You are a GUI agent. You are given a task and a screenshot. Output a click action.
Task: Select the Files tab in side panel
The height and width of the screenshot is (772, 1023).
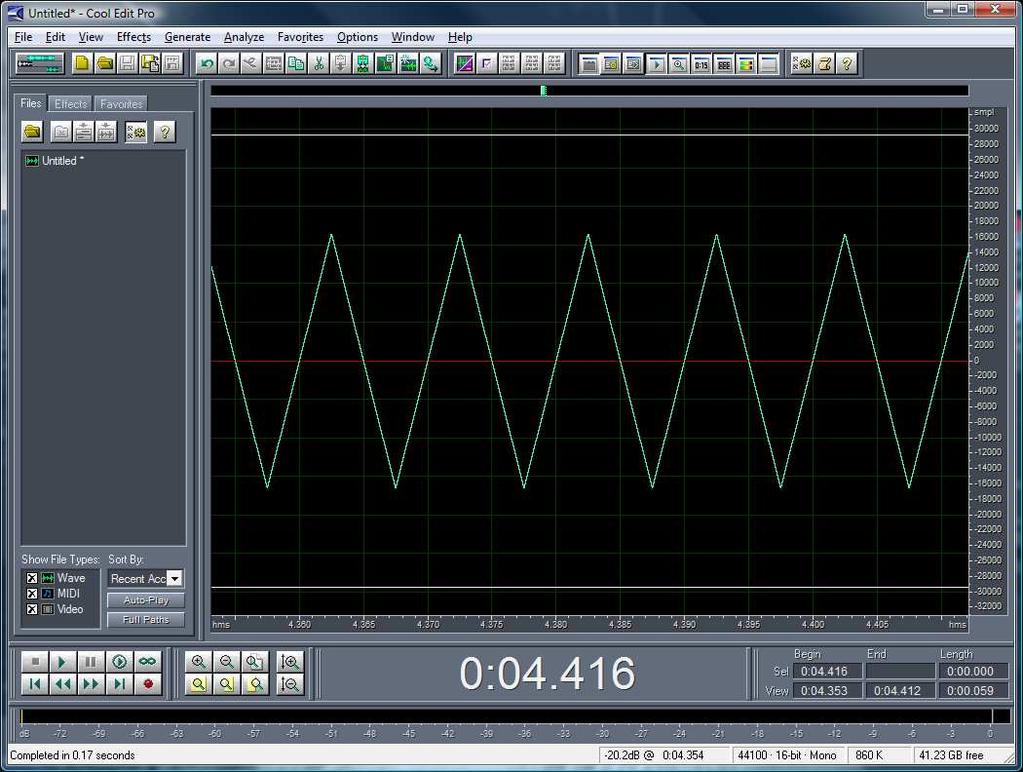(31, 103)
